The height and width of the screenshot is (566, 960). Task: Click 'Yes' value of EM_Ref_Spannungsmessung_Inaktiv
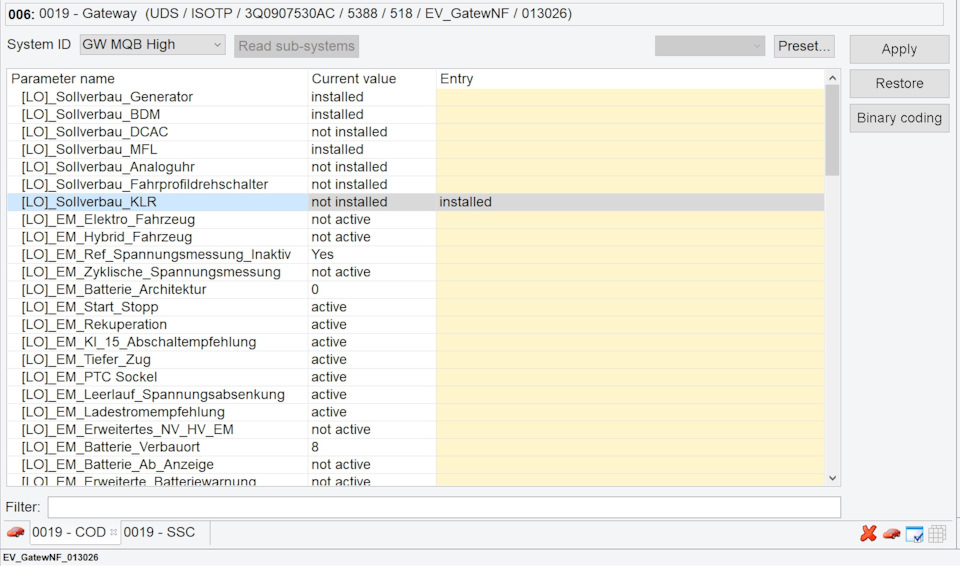[x=323, y=254]
